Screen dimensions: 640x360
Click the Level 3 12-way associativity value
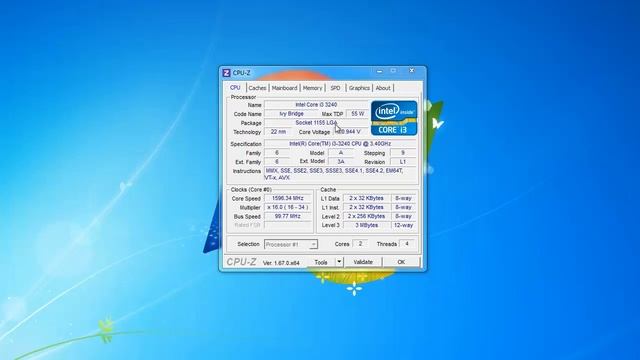pyautogui.click(x=403, y=225)
